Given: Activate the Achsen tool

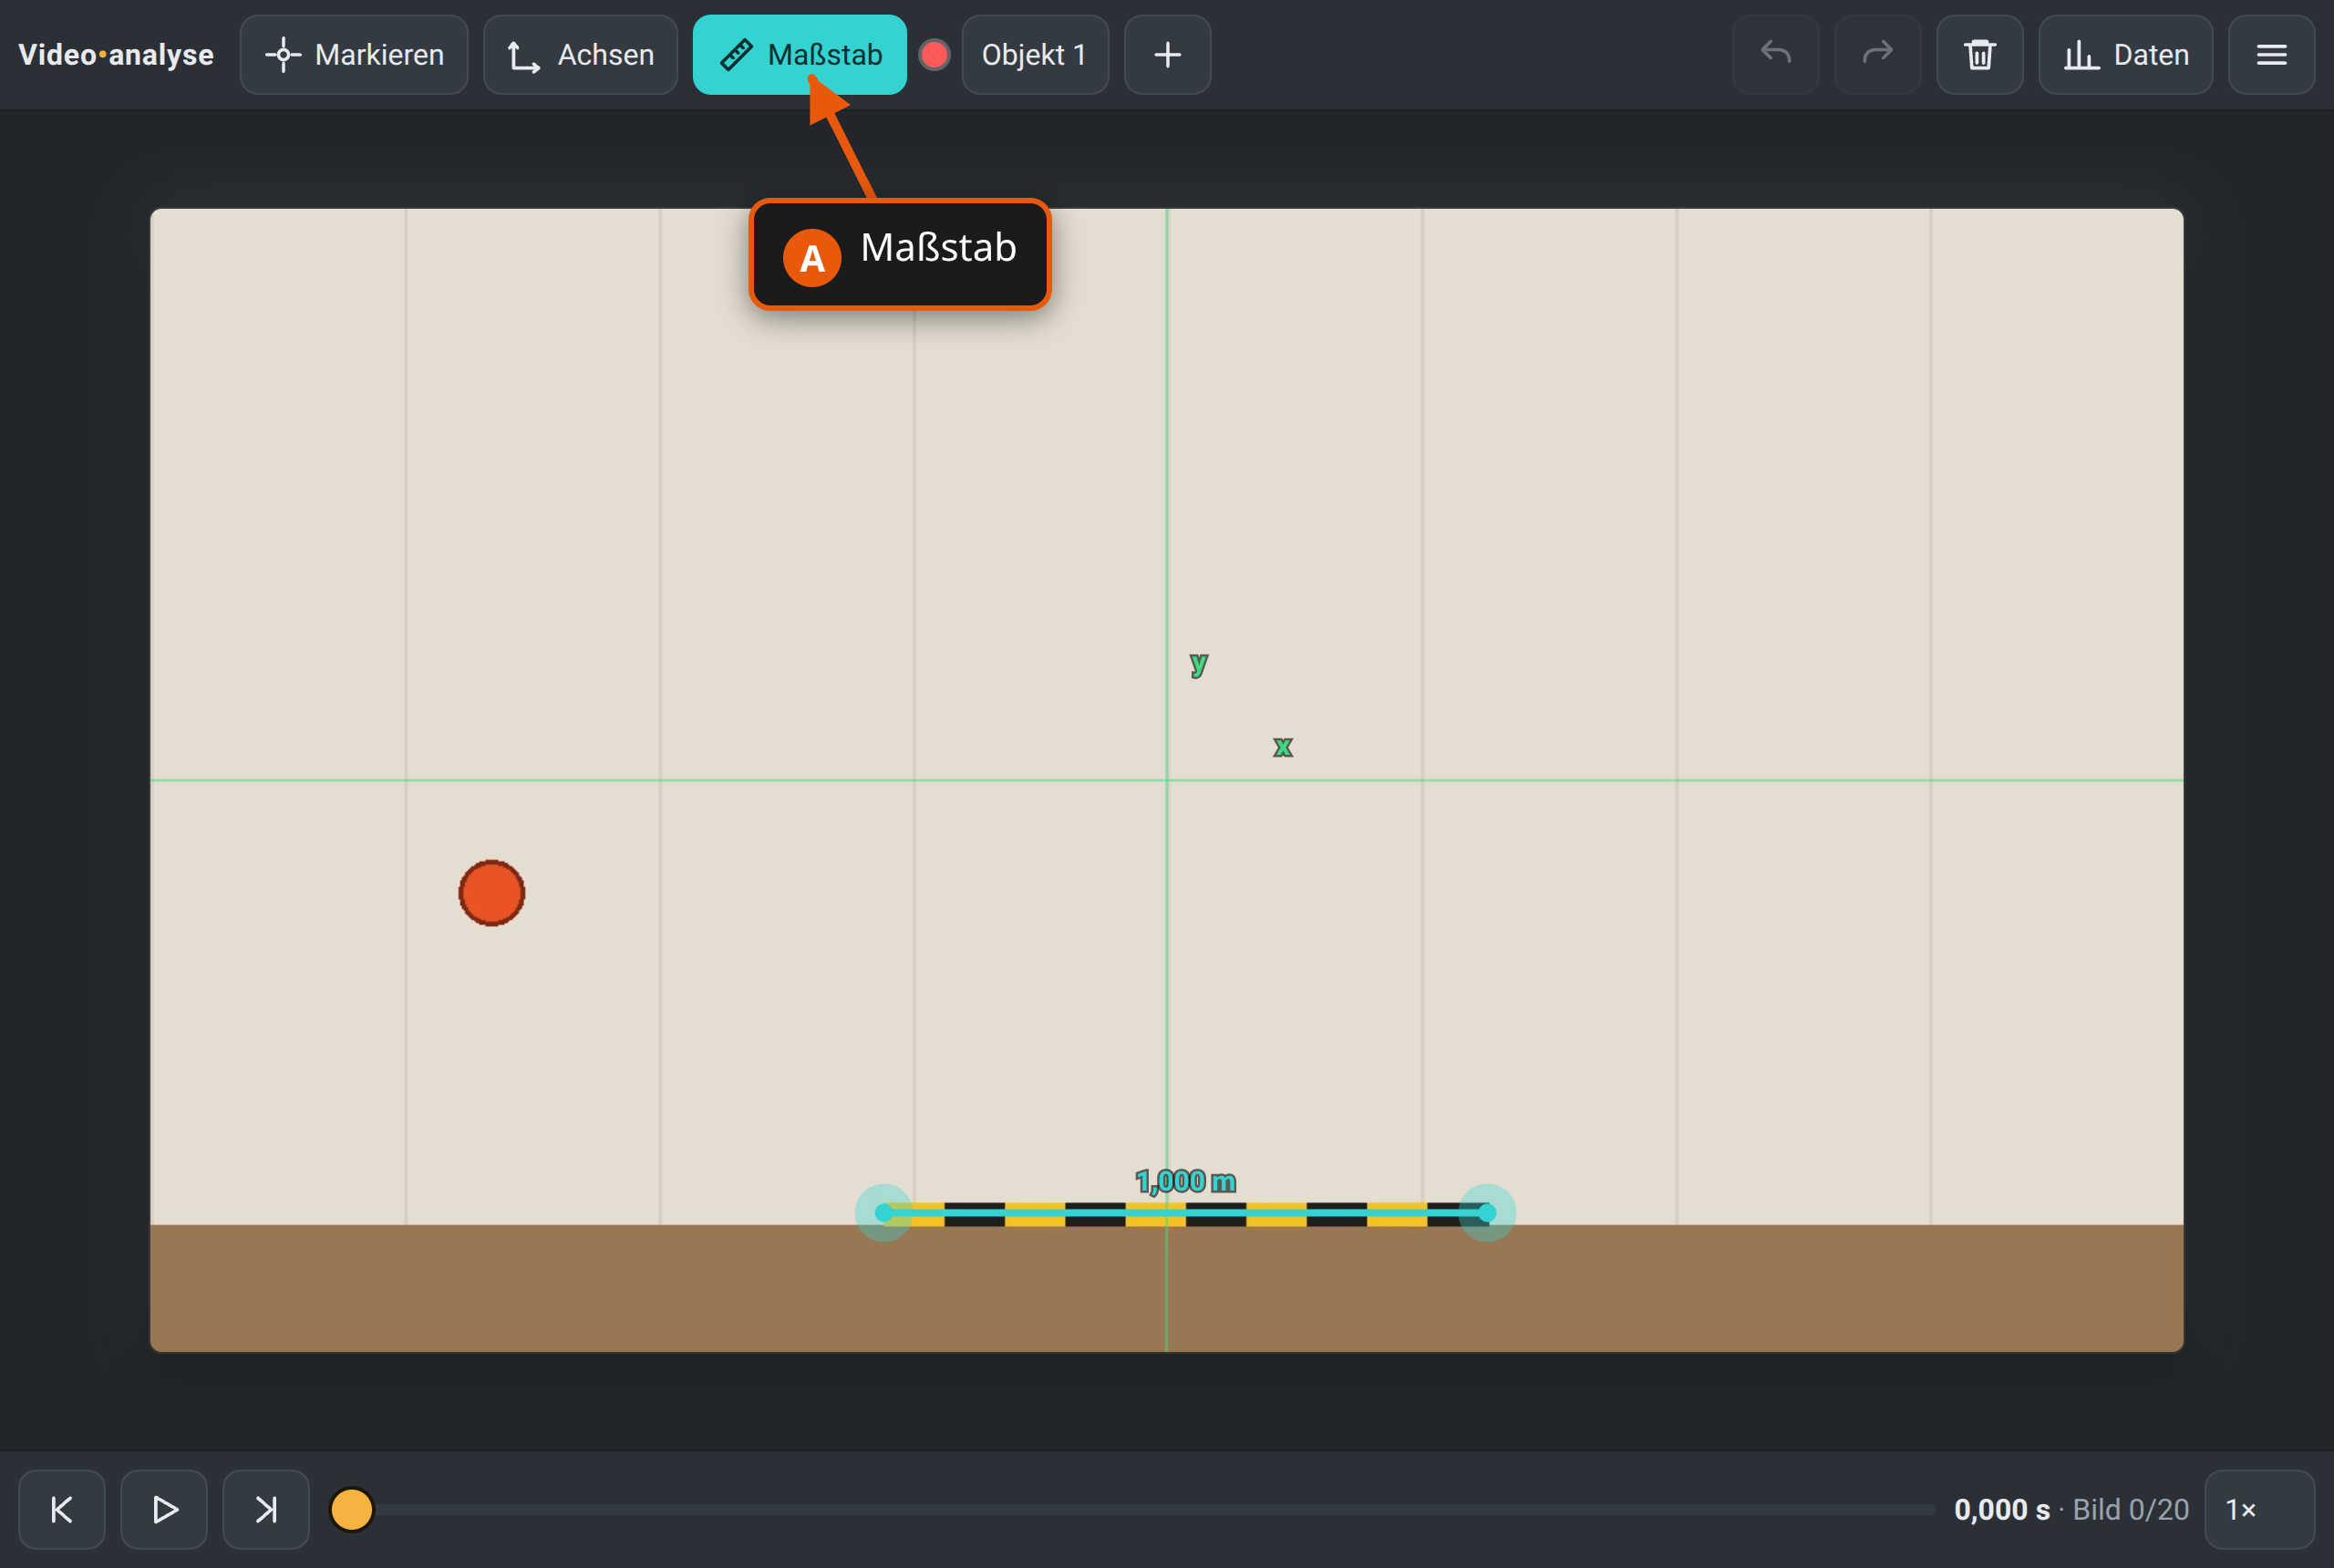Looking at the screenshot, I should [x=580, y=55].
